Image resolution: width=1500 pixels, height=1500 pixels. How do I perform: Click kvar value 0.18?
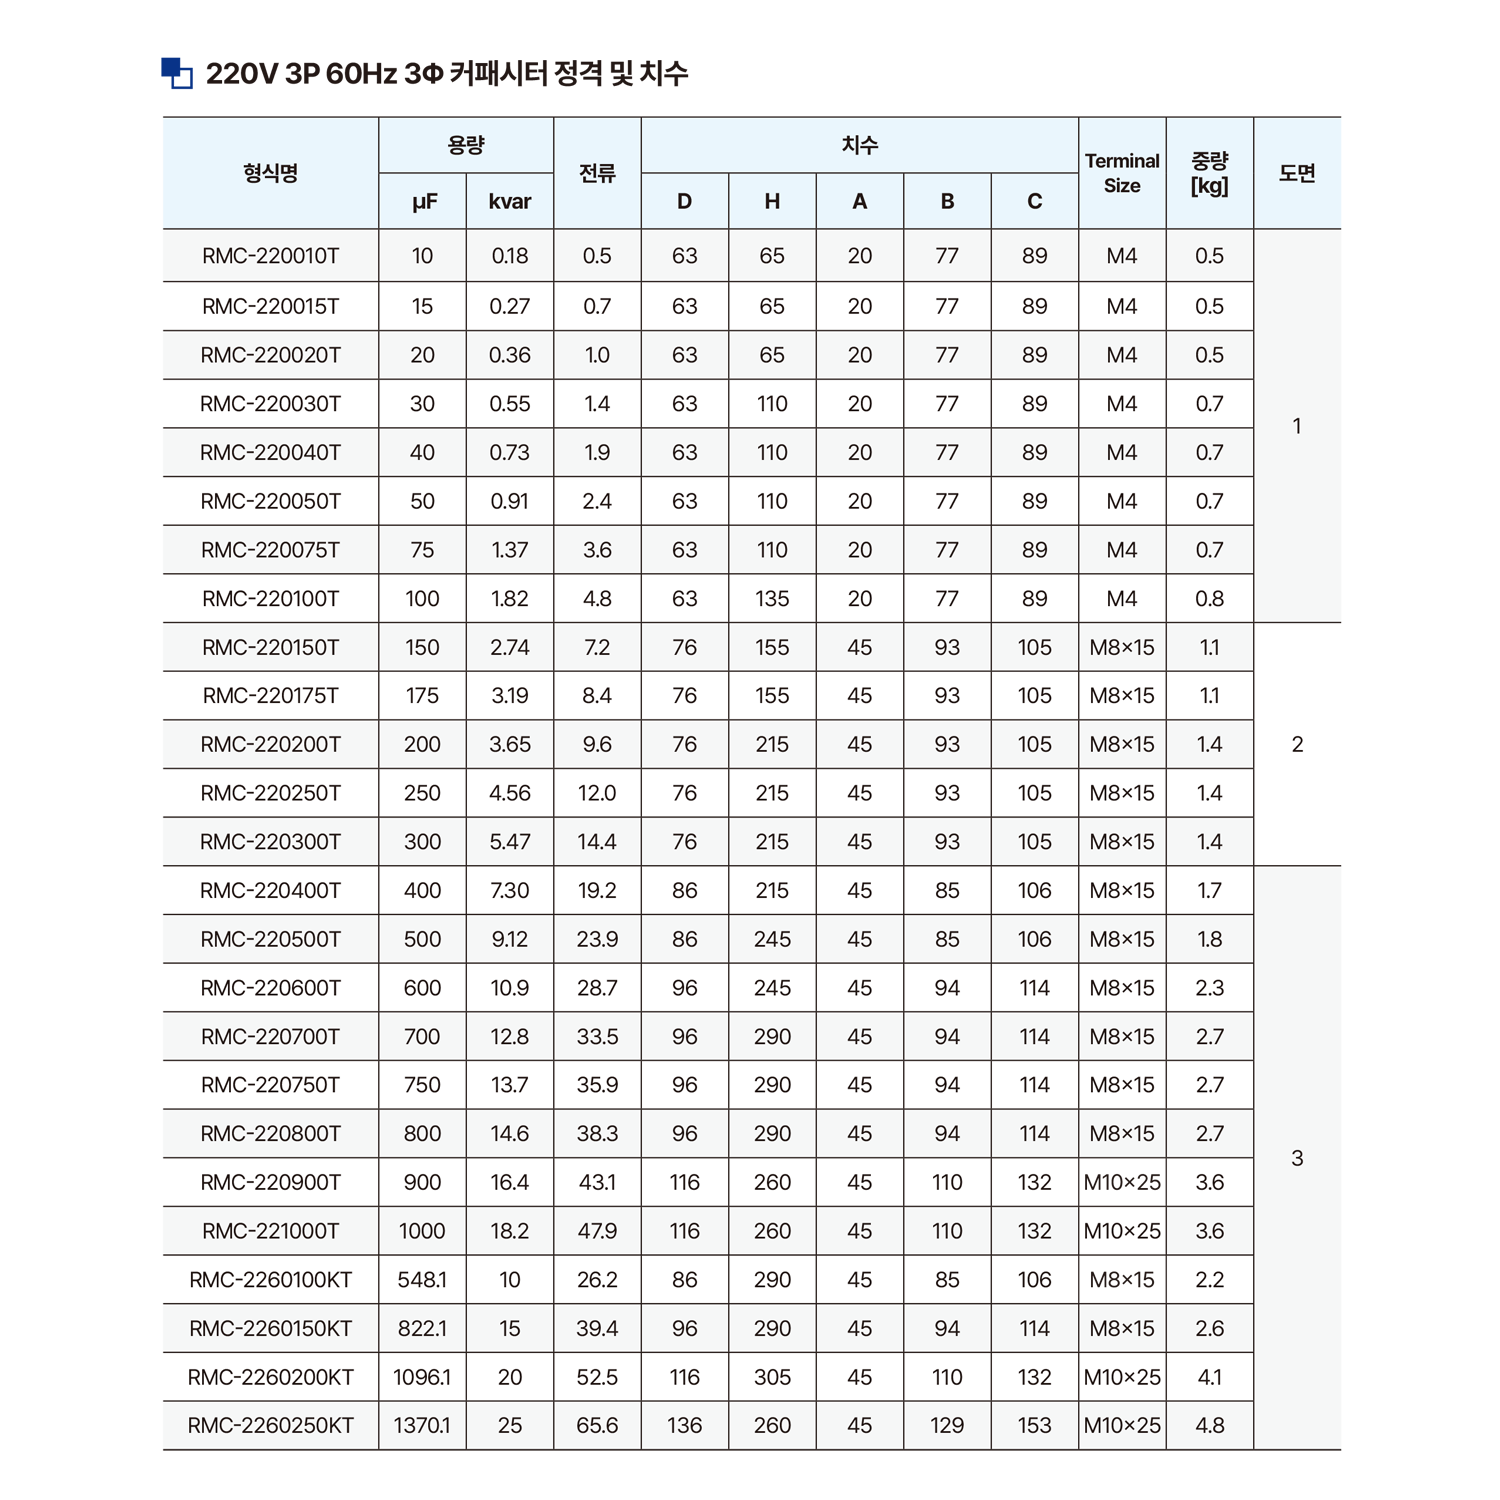(x=510, y=256)
